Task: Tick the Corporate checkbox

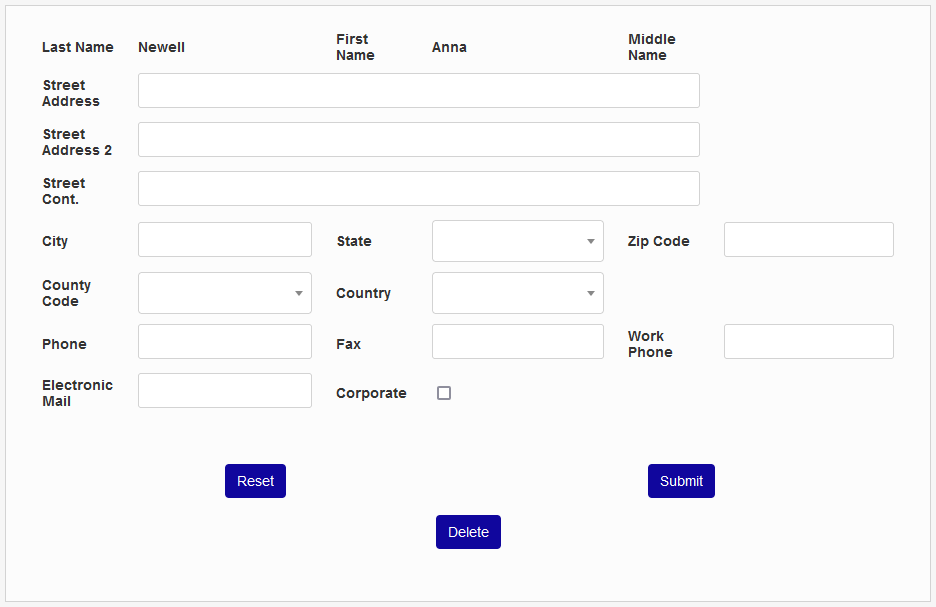Action: (444, 393)
